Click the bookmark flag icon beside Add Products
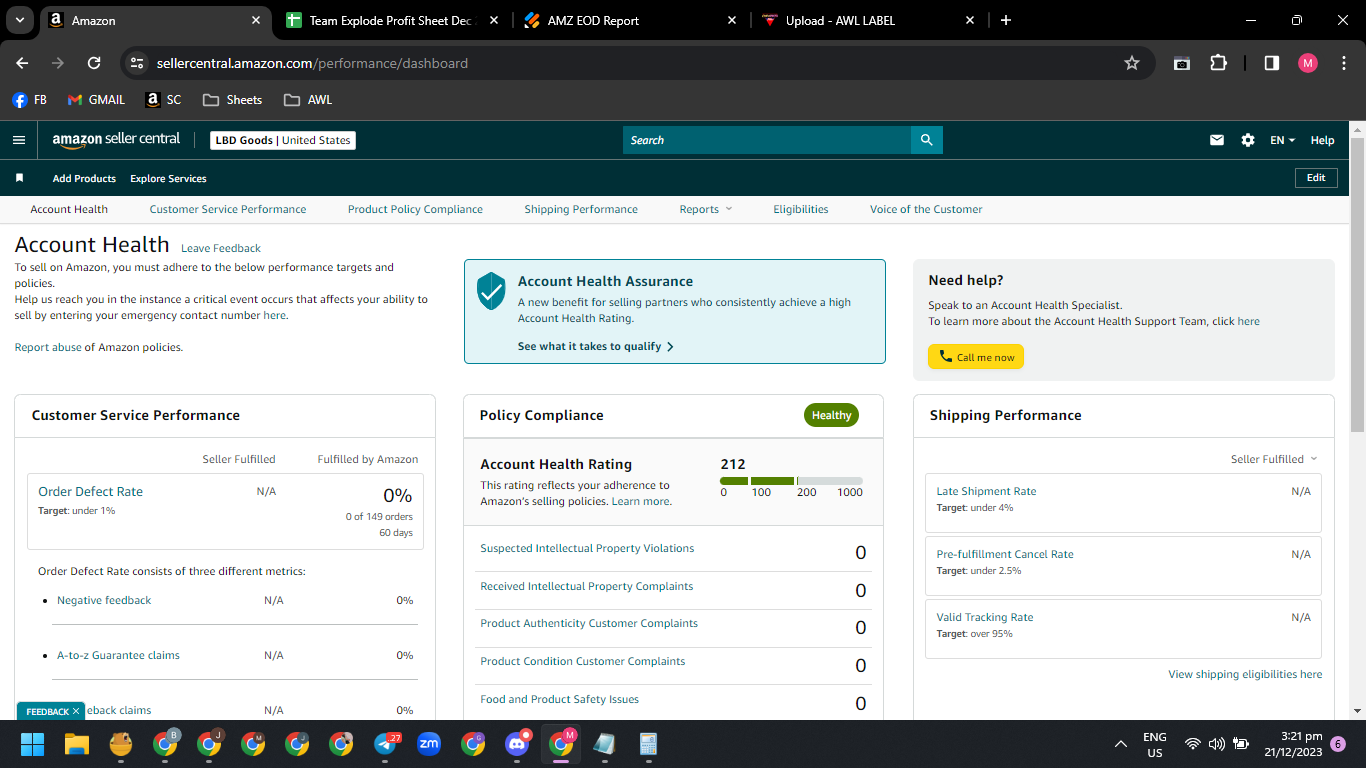Image resolution: width=1366 pixels, height=768 pixels. (19, 178)
